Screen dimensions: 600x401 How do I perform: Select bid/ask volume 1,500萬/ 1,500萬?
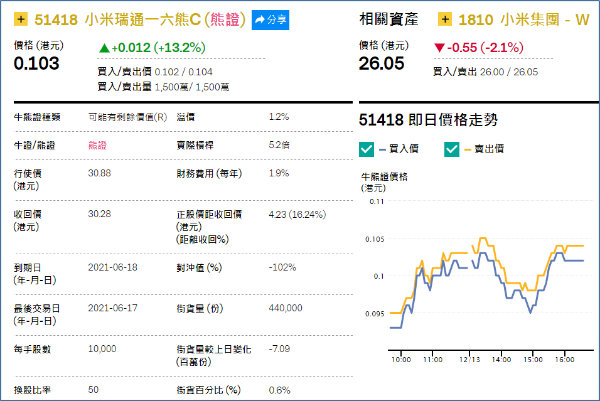[x=192, y=87]
